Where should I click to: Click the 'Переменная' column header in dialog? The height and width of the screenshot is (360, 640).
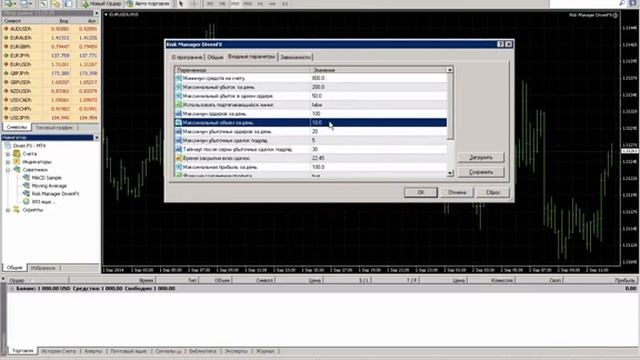(x=242, y=70)
